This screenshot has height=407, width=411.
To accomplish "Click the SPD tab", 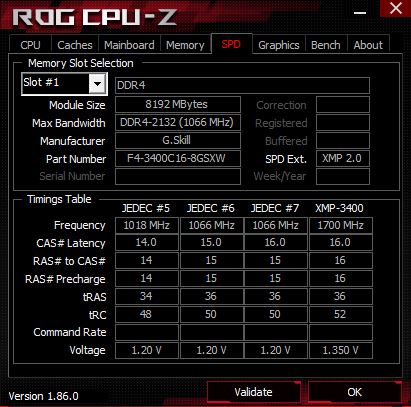I will click(x=231, y=44).
